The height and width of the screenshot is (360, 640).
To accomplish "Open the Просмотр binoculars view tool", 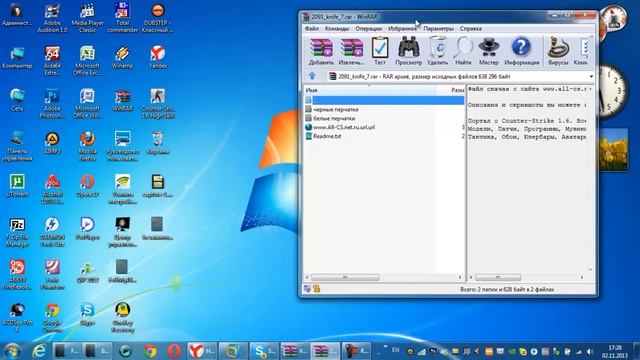I will [x=408, y=51].
